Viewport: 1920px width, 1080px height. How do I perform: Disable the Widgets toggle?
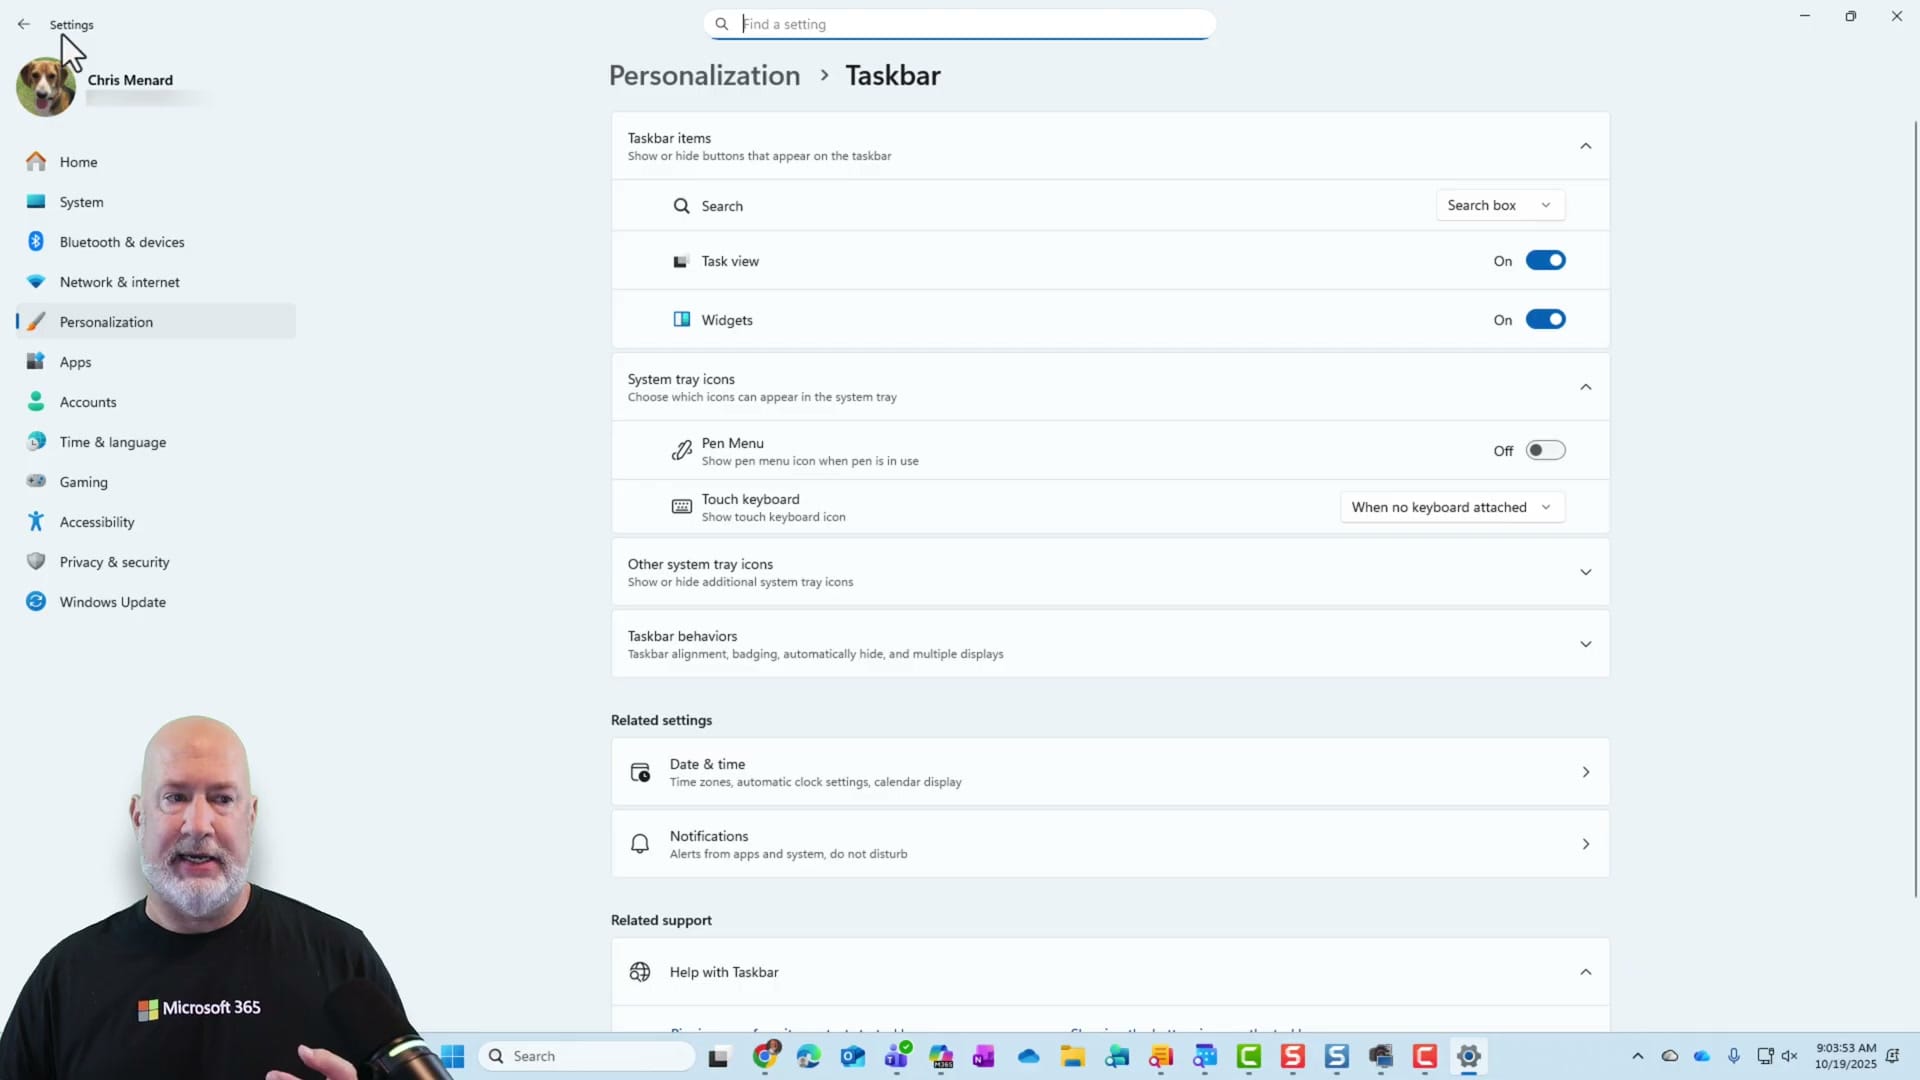[x=1545, y=320]
